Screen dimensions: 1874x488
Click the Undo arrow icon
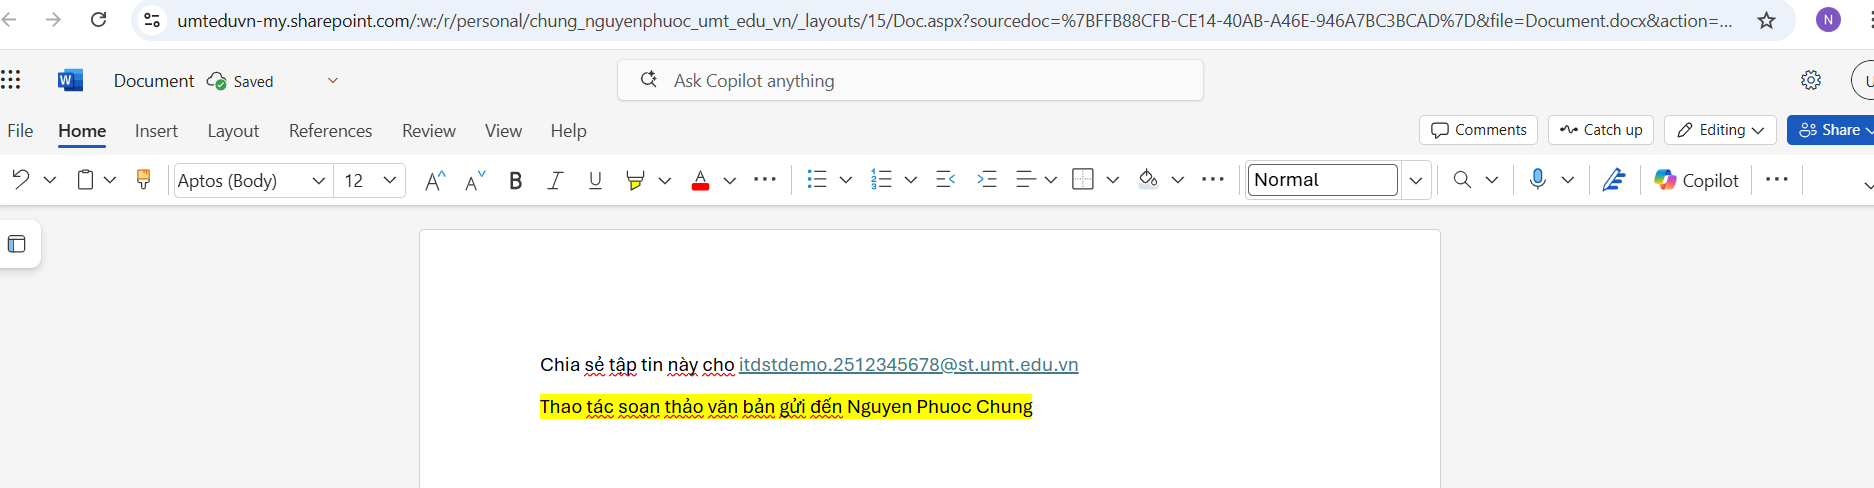[x=20, y=180]
